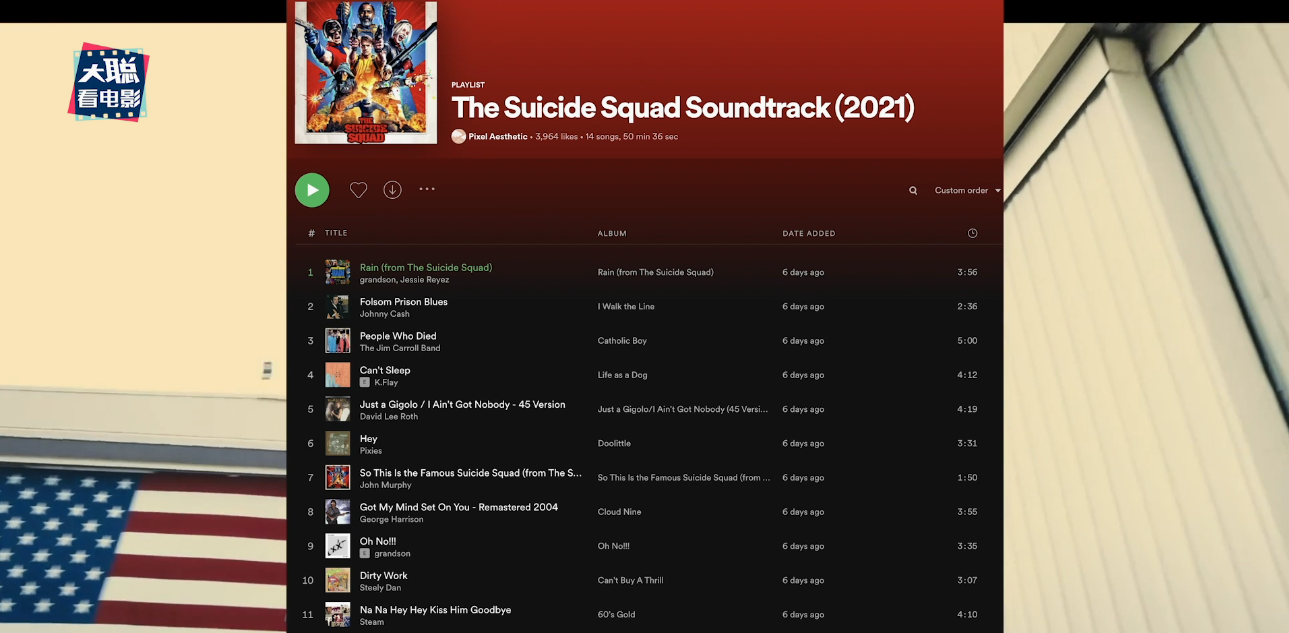Open the Doolittle album

(x=614, y=443)
